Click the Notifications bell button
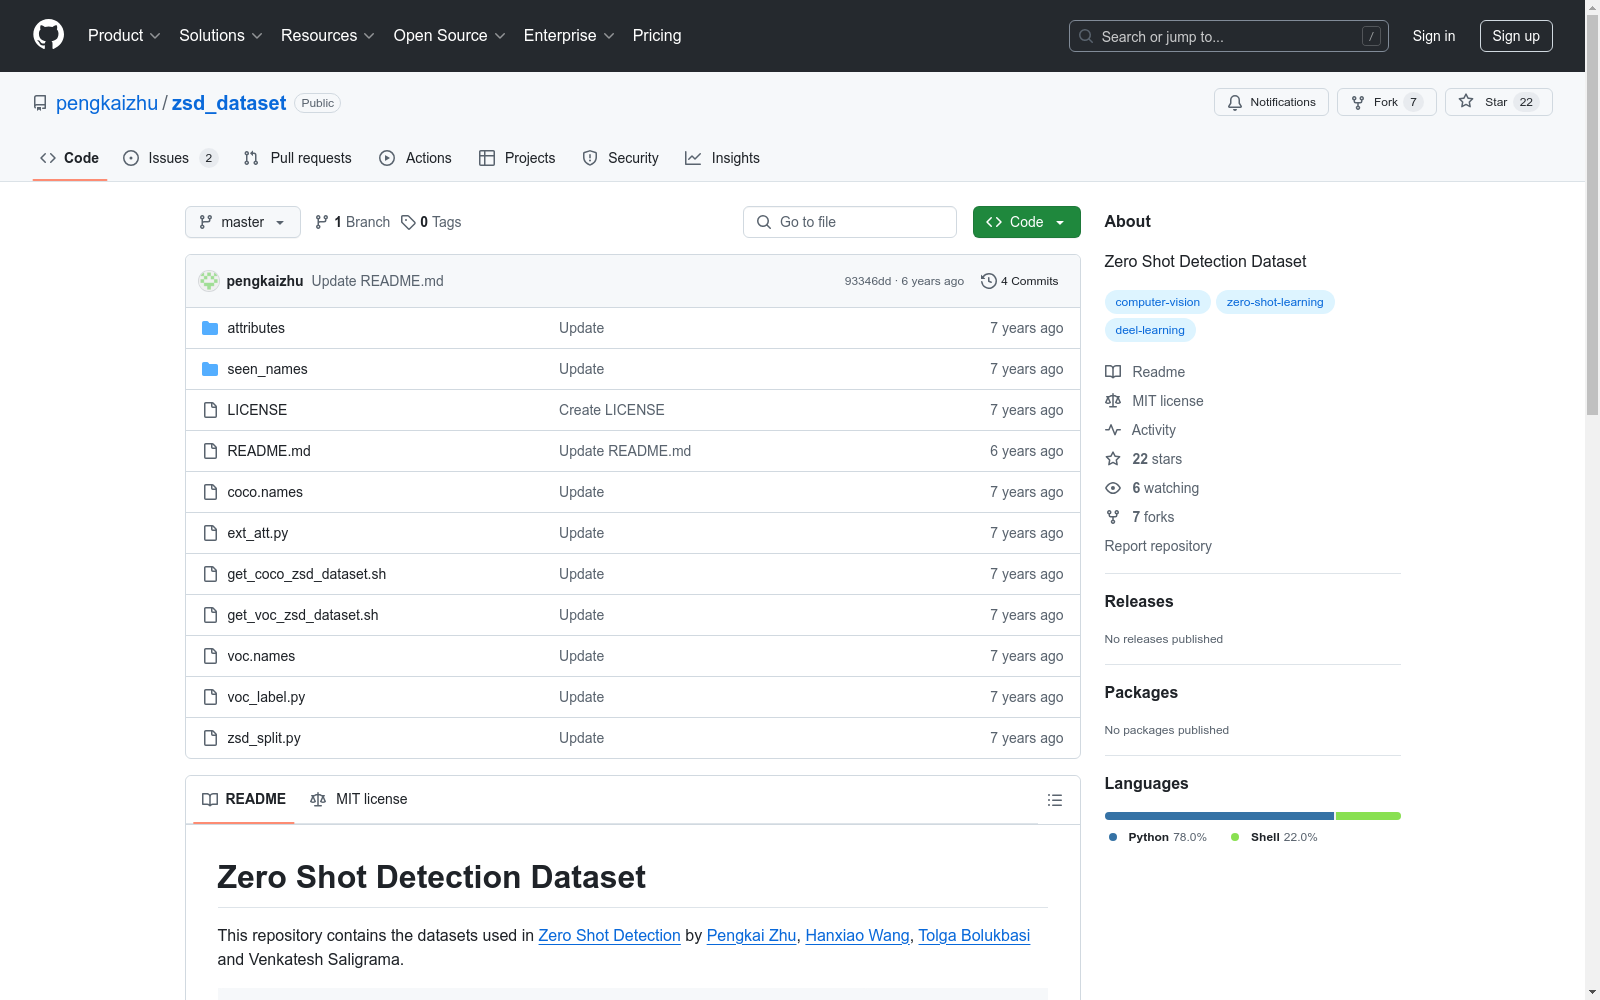This screenshot has height=1000, width=1600. 1271,102
